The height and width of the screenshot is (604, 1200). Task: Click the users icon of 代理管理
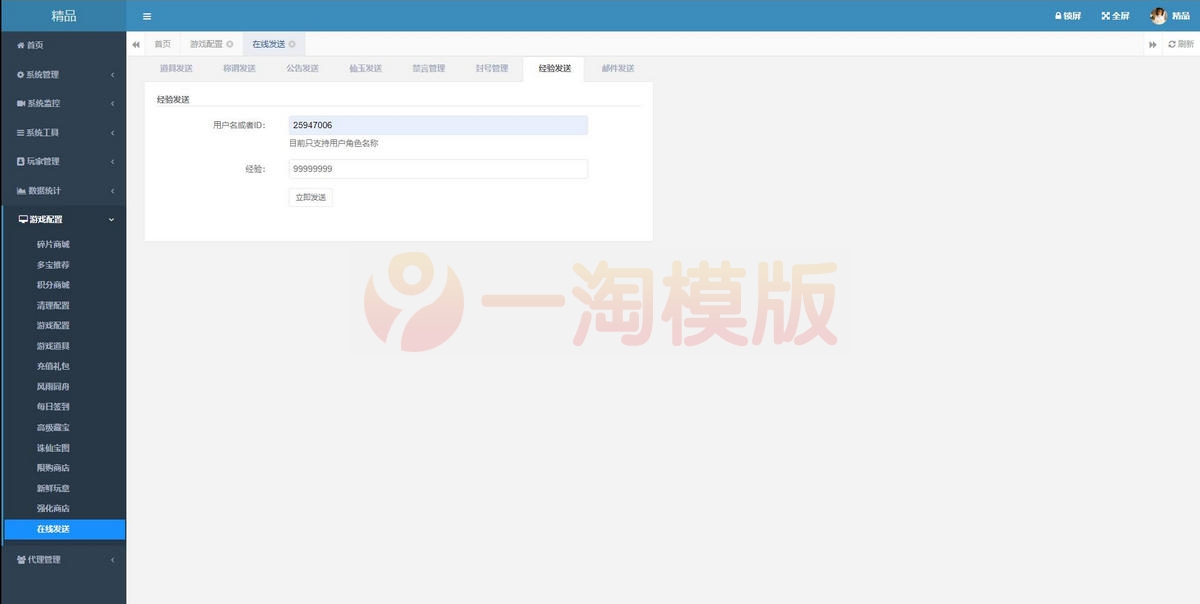pyautogui.click(x=22, y=559)
